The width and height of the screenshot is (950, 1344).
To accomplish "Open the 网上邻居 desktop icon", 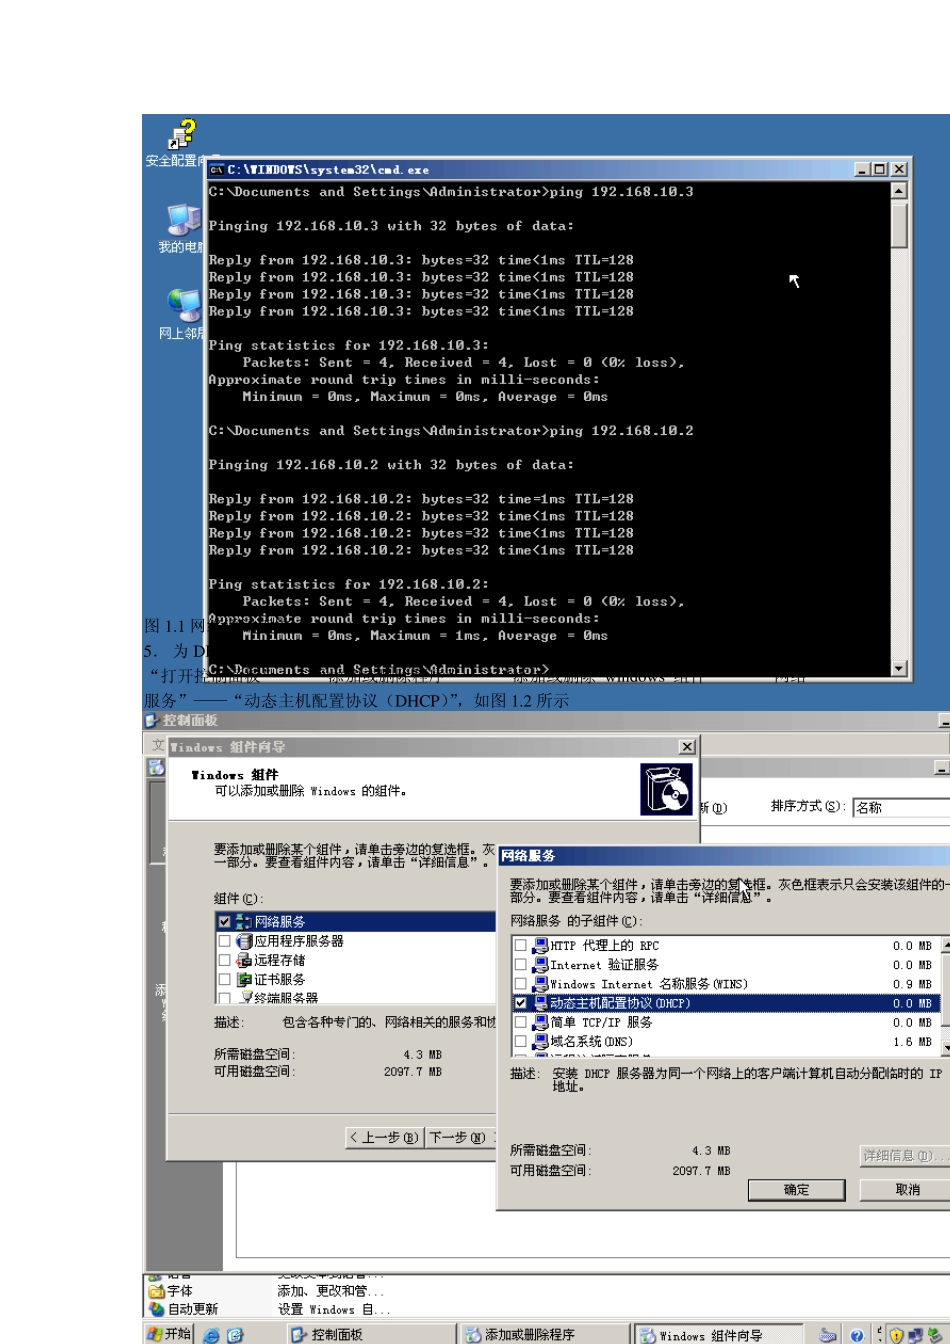I will [183, 305].
